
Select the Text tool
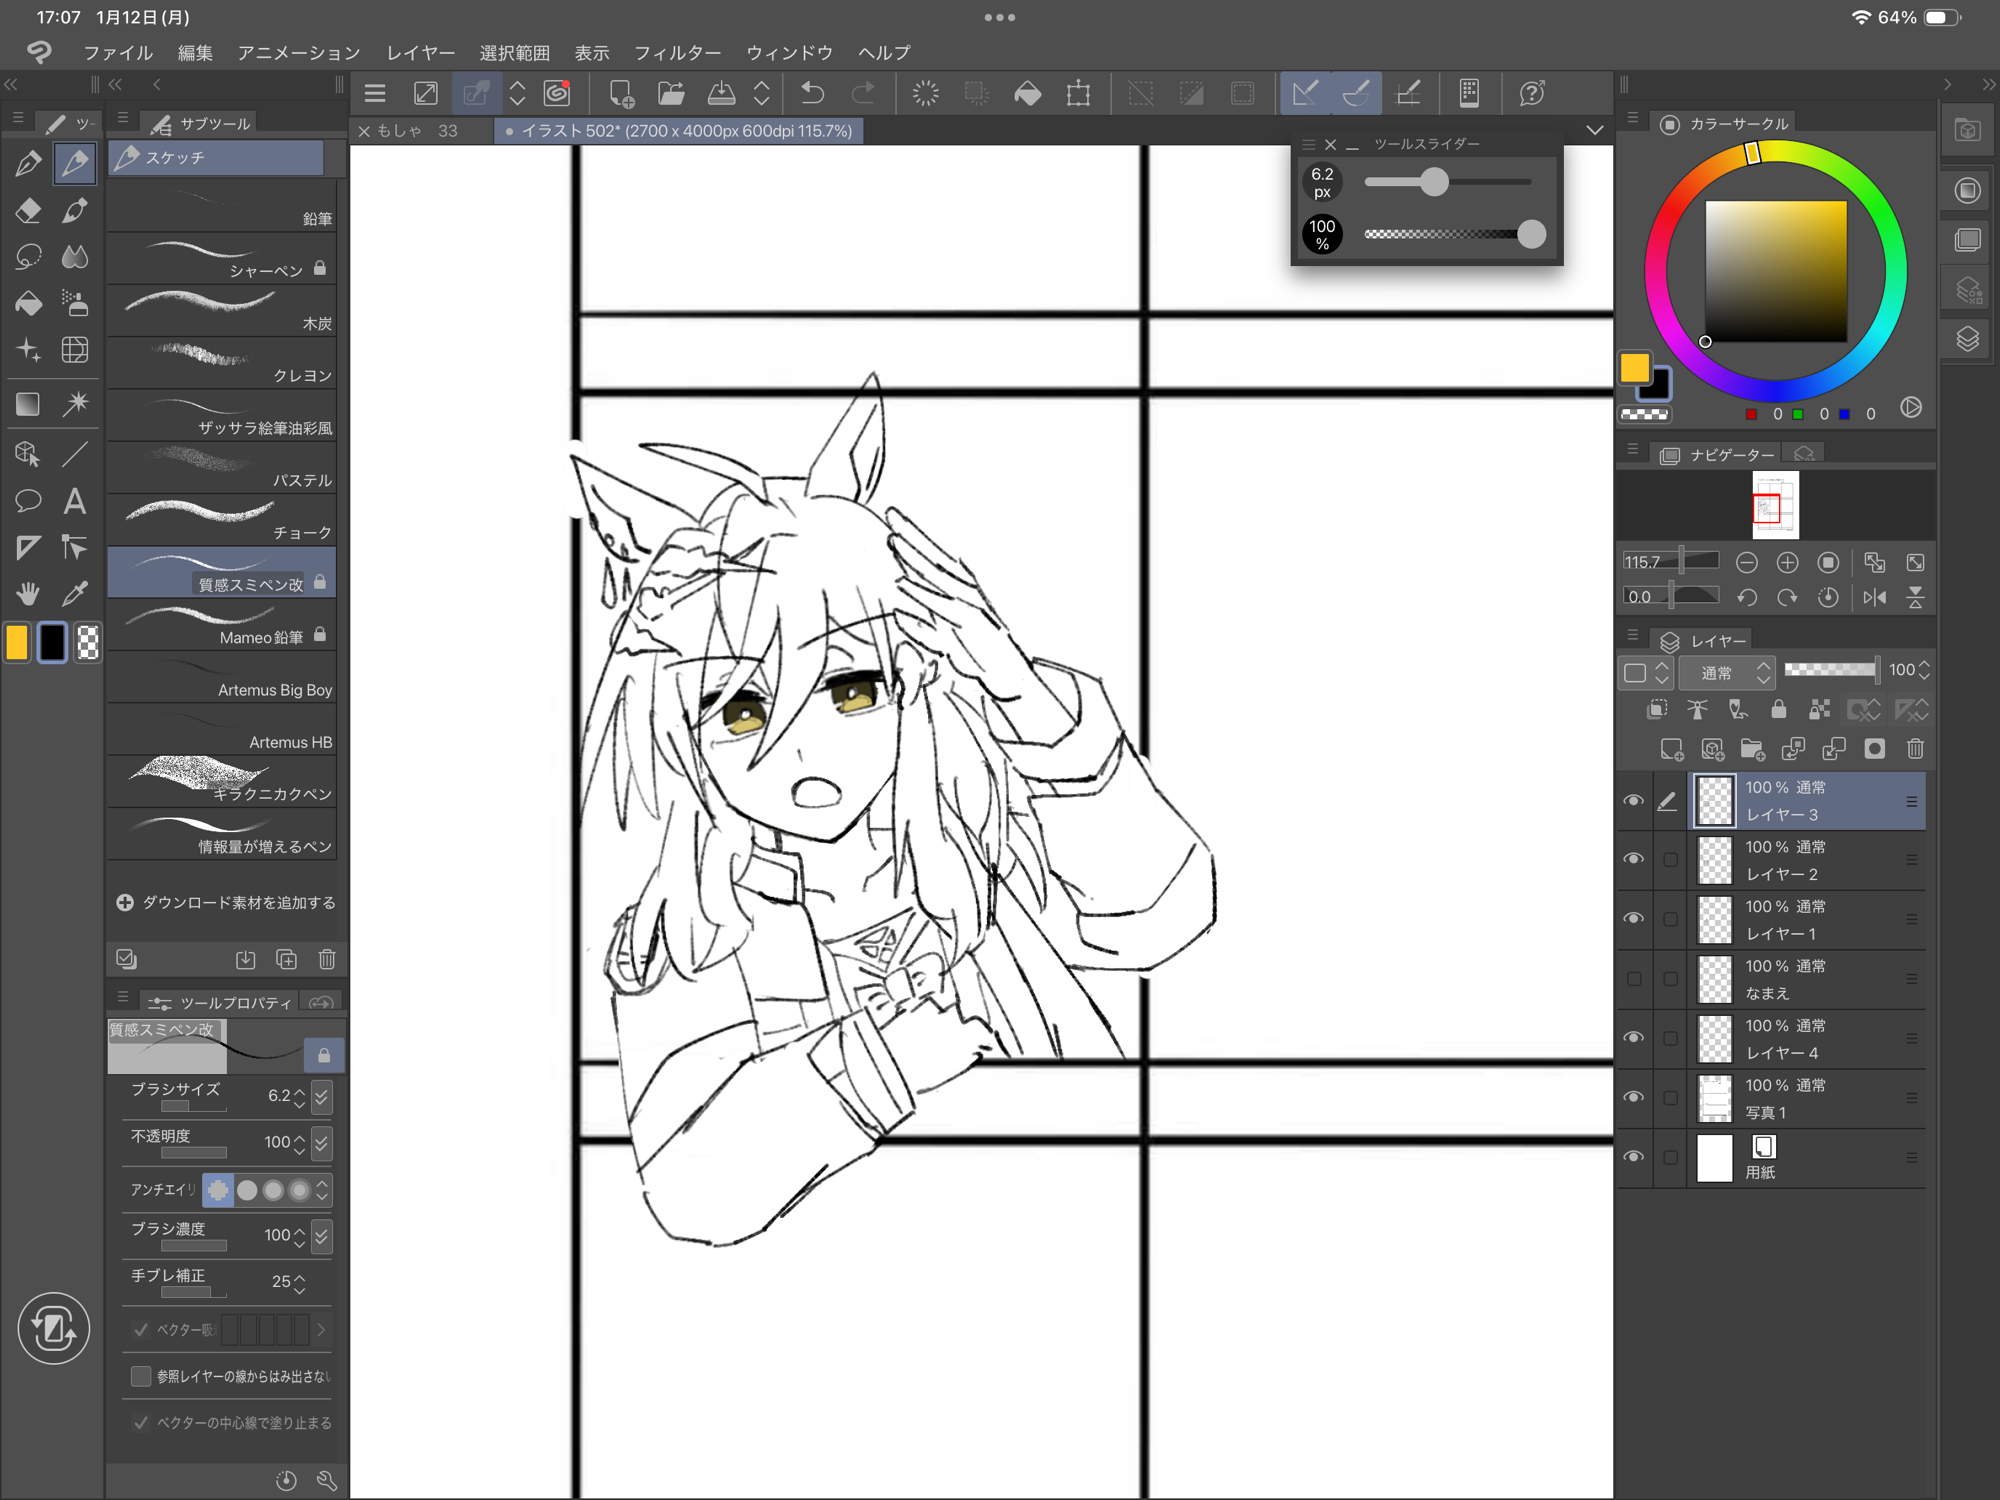75,500
